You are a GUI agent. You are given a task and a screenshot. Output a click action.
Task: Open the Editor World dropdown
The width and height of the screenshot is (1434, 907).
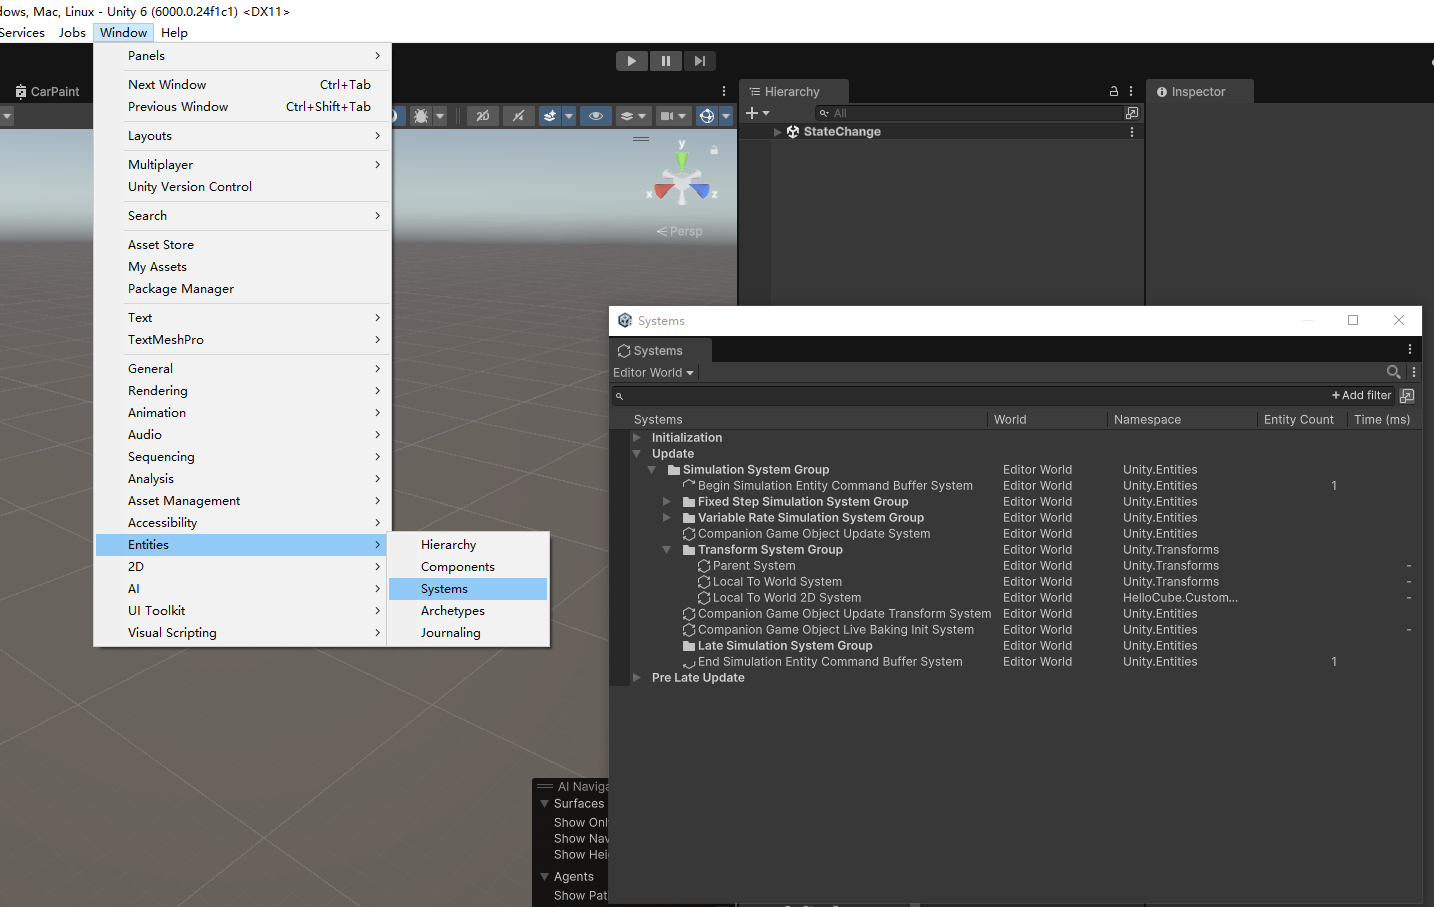[653, 373]
